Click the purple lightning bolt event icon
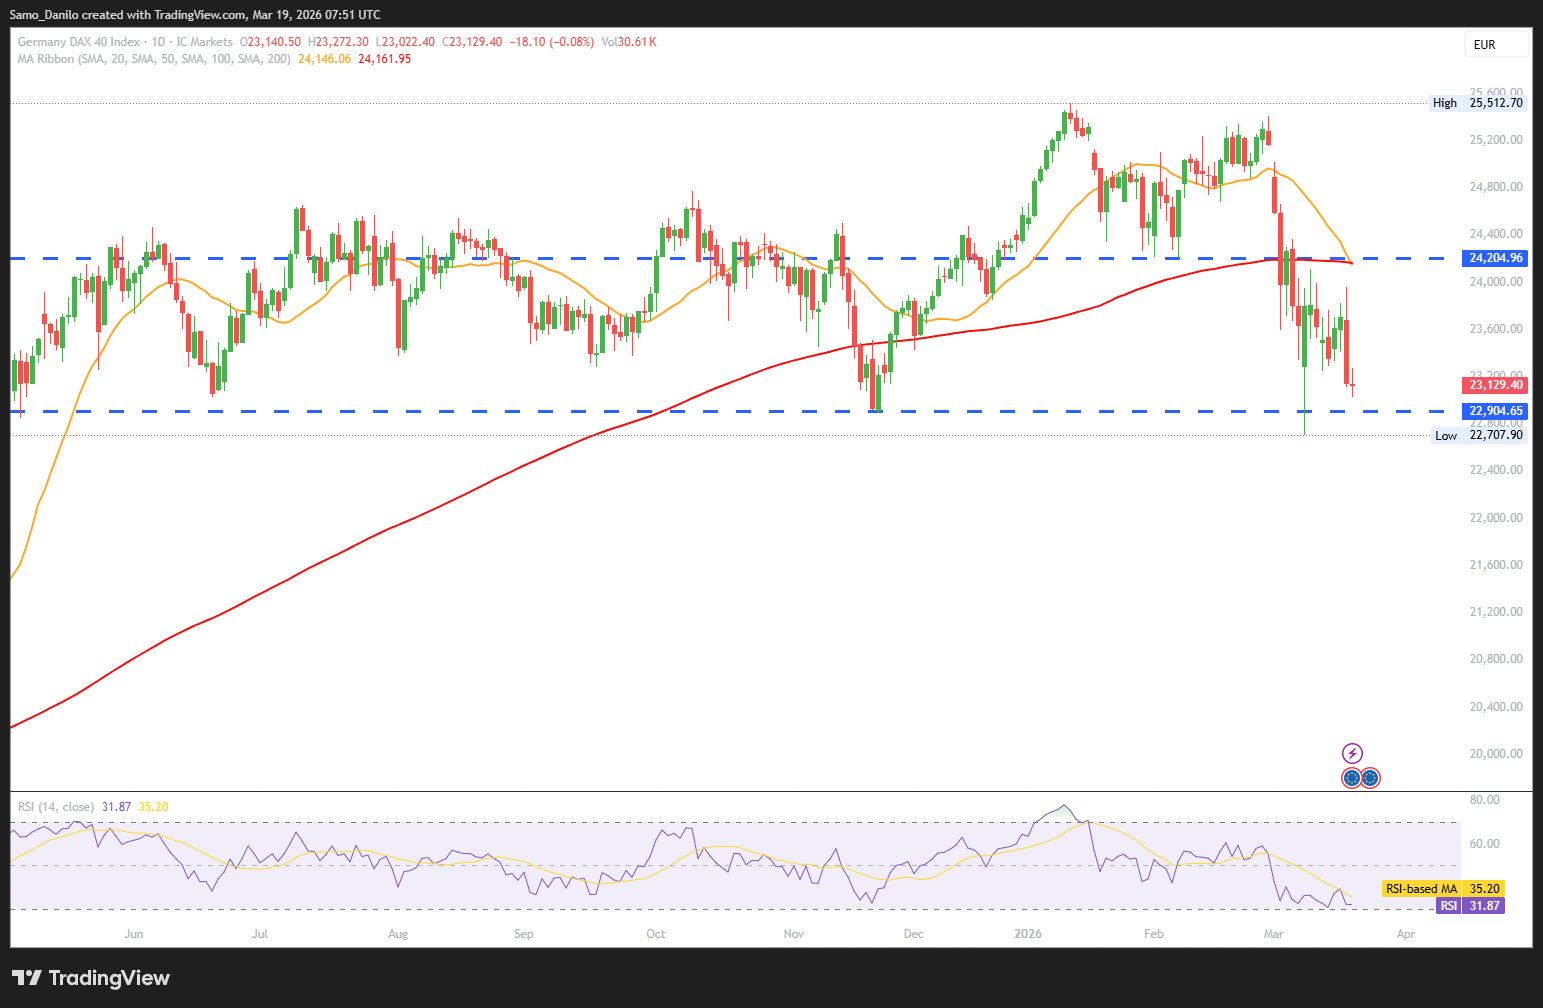Screen dimensions: 1543x1008 tap(1352, 754)
